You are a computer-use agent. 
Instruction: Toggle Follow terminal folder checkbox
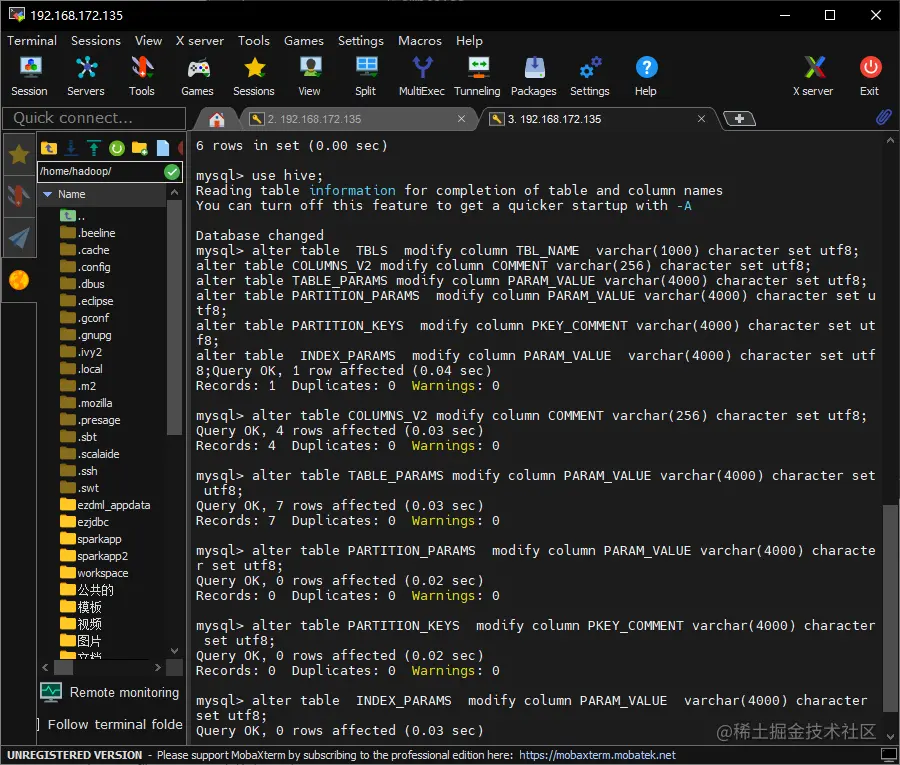[38, 724]
